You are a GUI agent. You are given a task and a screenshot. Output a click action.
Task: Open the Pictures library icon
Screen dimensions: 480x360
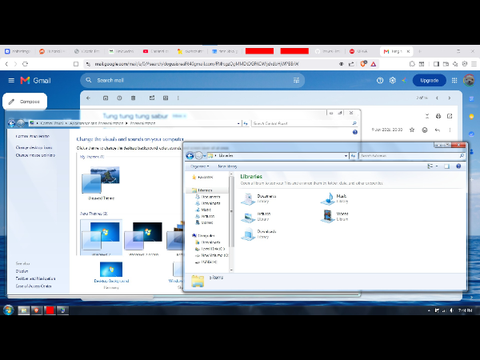click(248, 217)
